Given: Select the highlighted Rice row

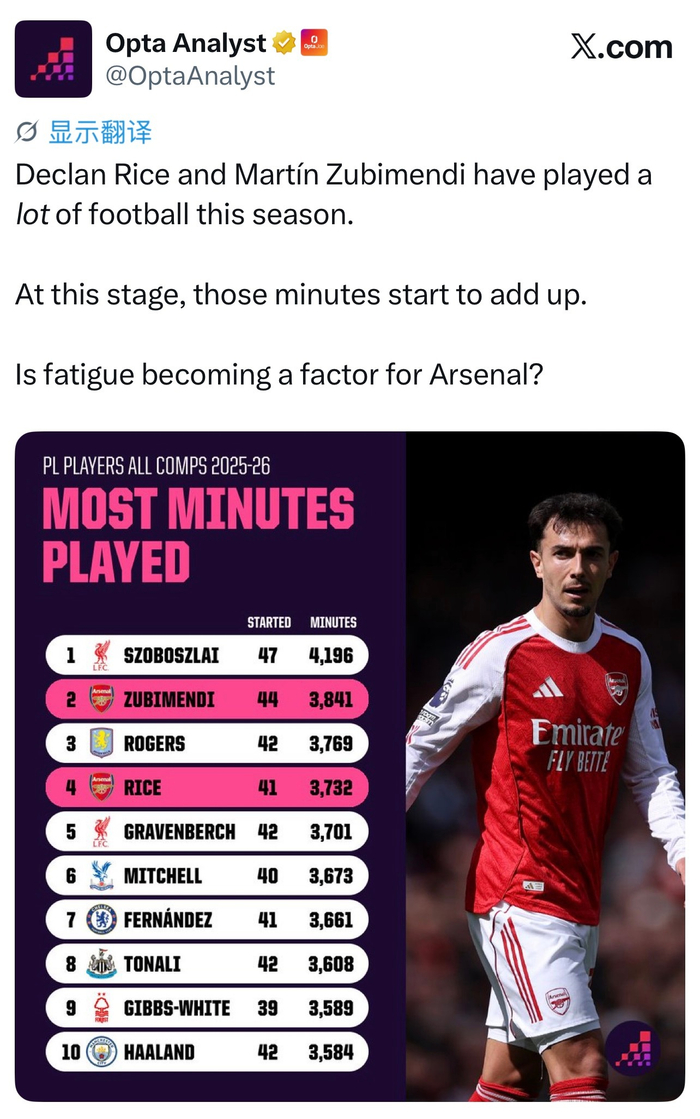Looking at the screenshot, I should tap(207, 788).
